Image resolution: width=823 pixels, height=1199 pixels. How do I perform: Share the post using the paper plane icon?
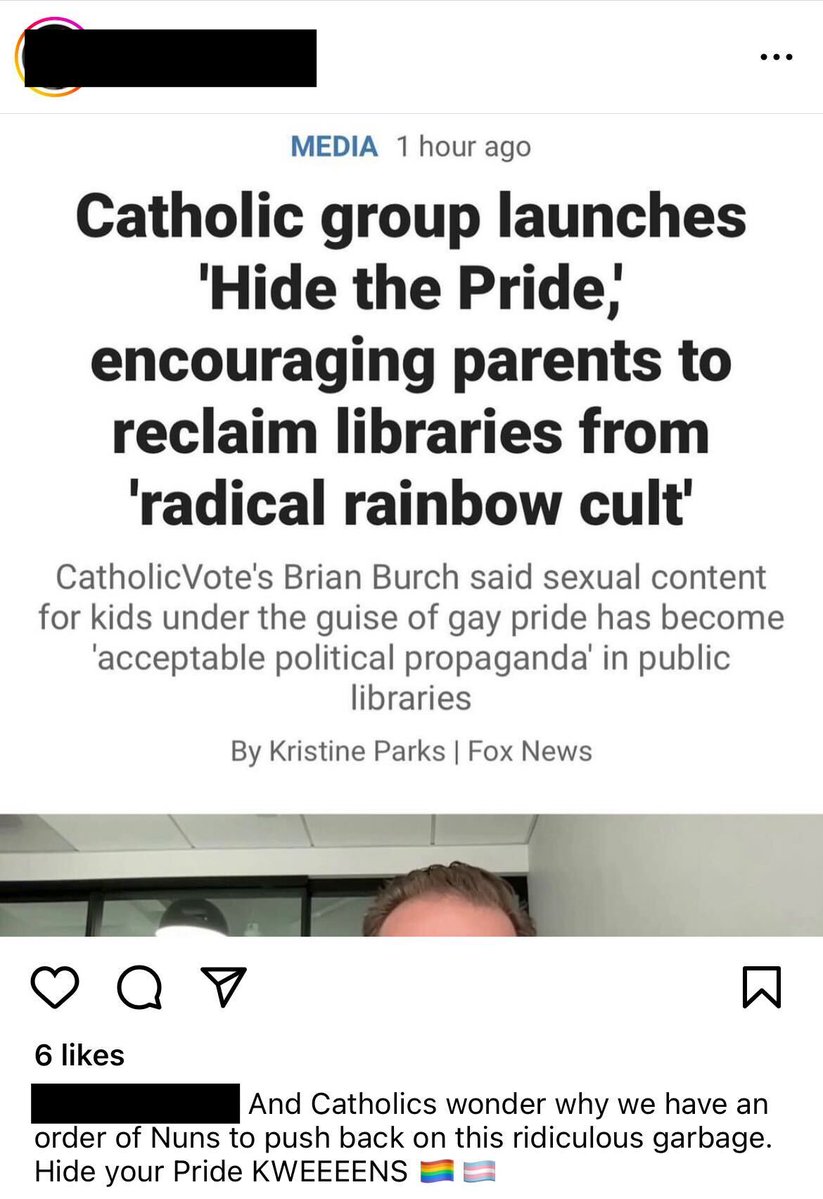point(223,986)
